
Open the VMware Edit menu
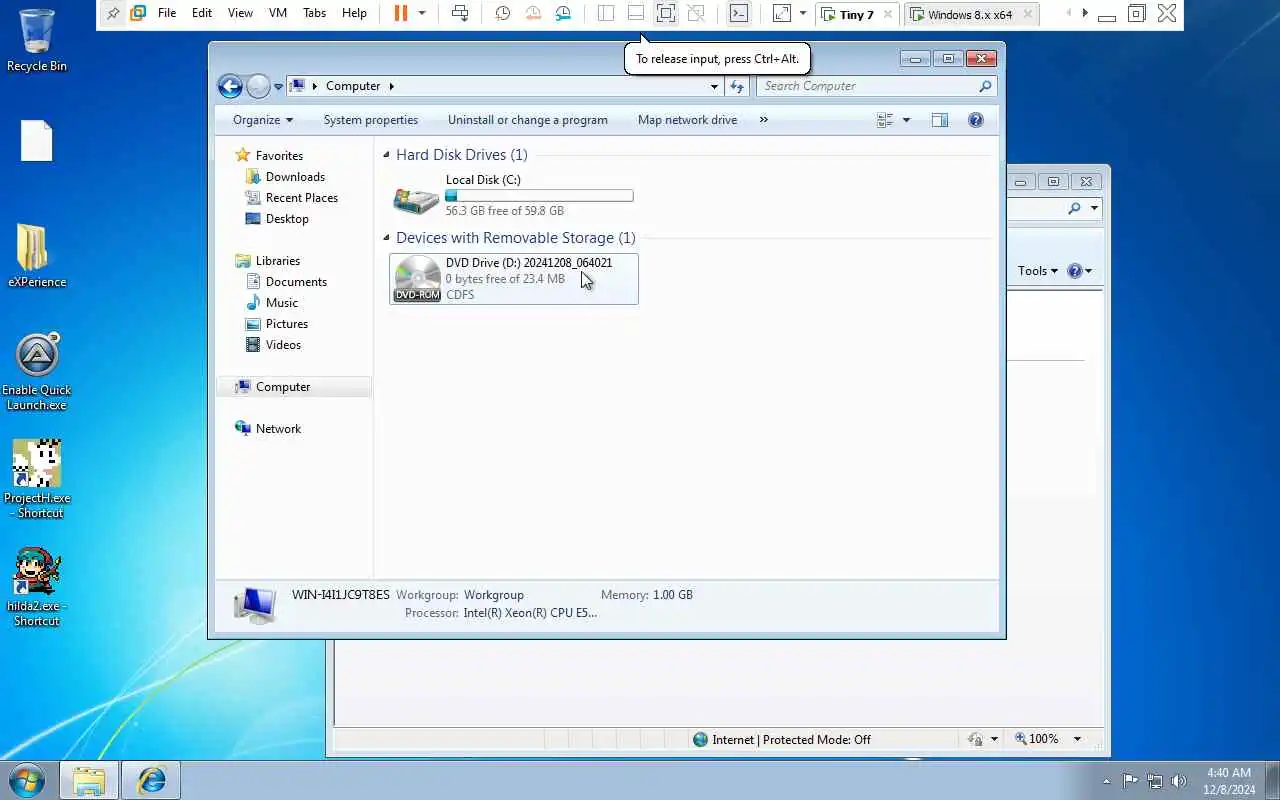pos(202,13)
